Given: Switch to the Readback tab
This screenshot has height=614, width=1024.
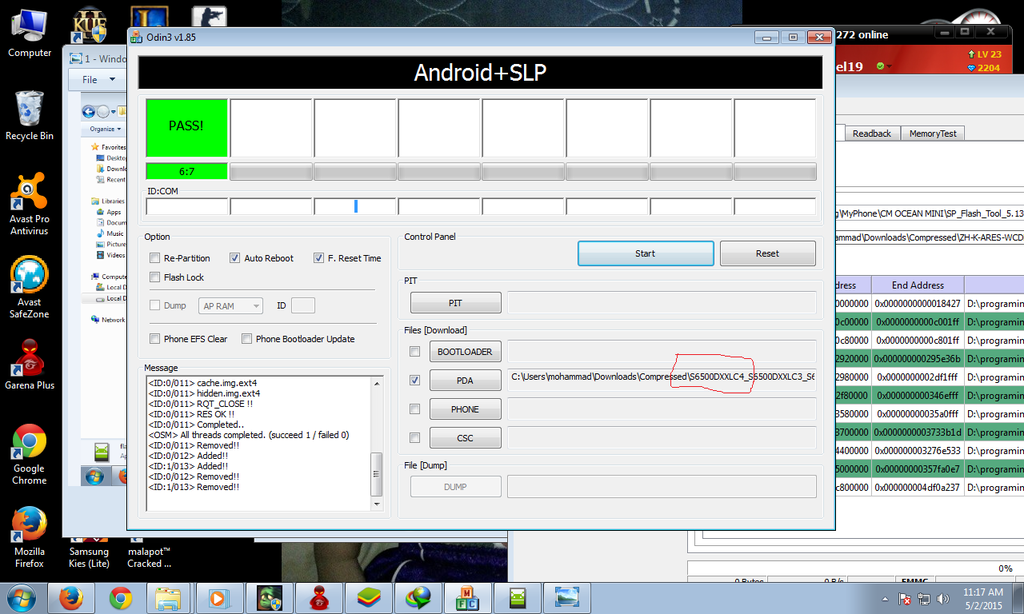Looking at the screenshot, I should (x=871, y=133).
